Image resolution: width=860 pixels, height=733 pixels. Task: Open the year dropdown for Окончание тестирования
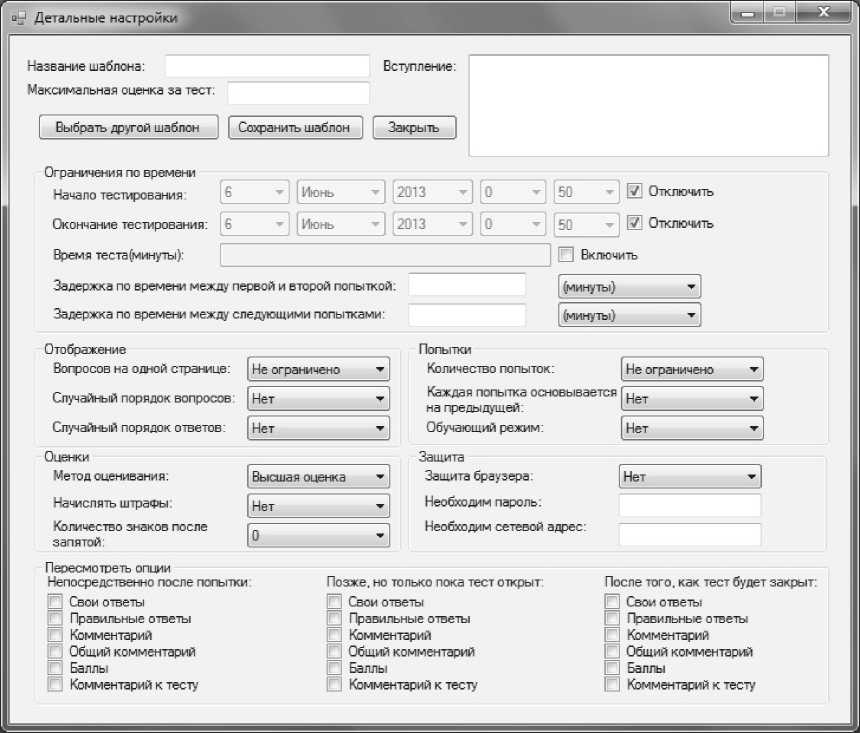coord(432,224)
